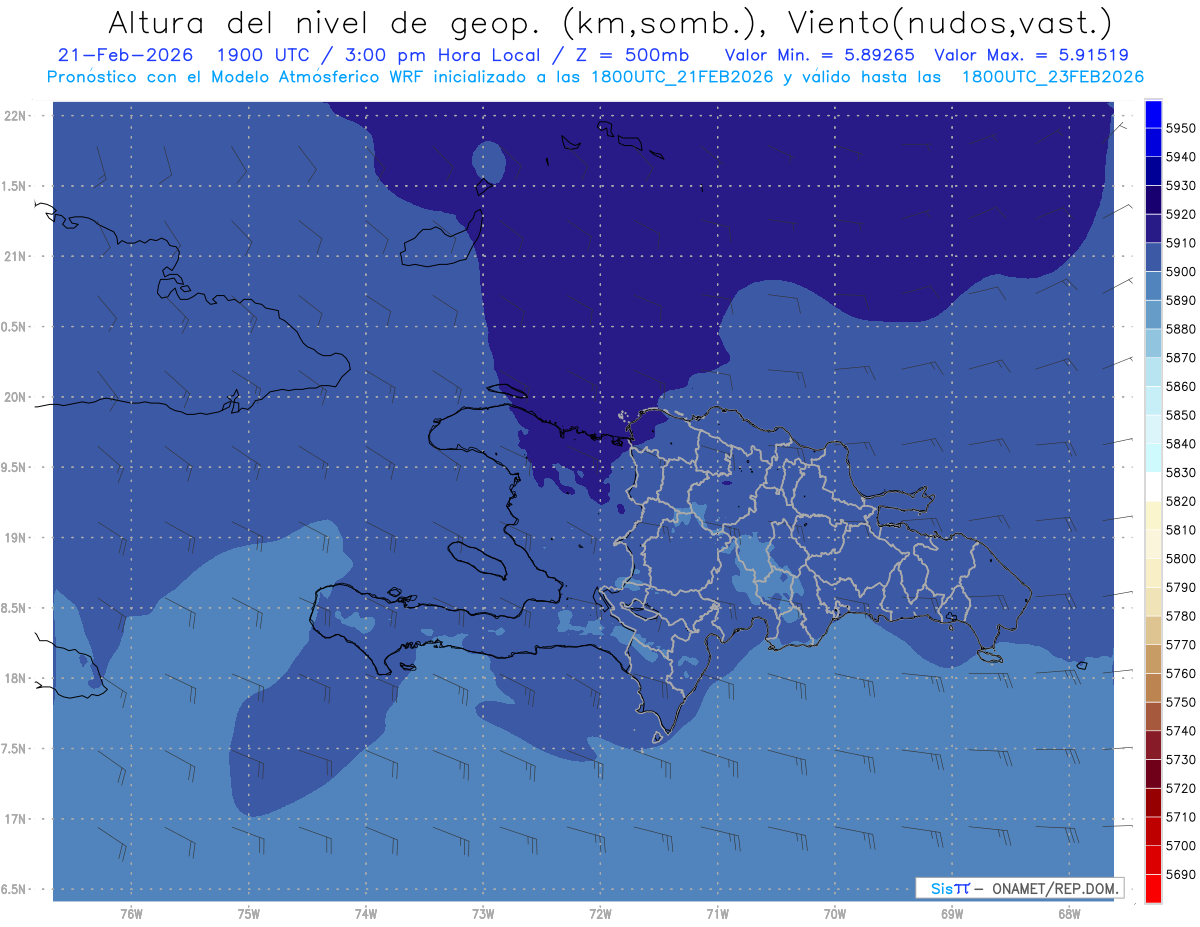This screenshot has width=1200, height=927.
Task: Click colorbar value '5890'
Action: pos(1181,301)
